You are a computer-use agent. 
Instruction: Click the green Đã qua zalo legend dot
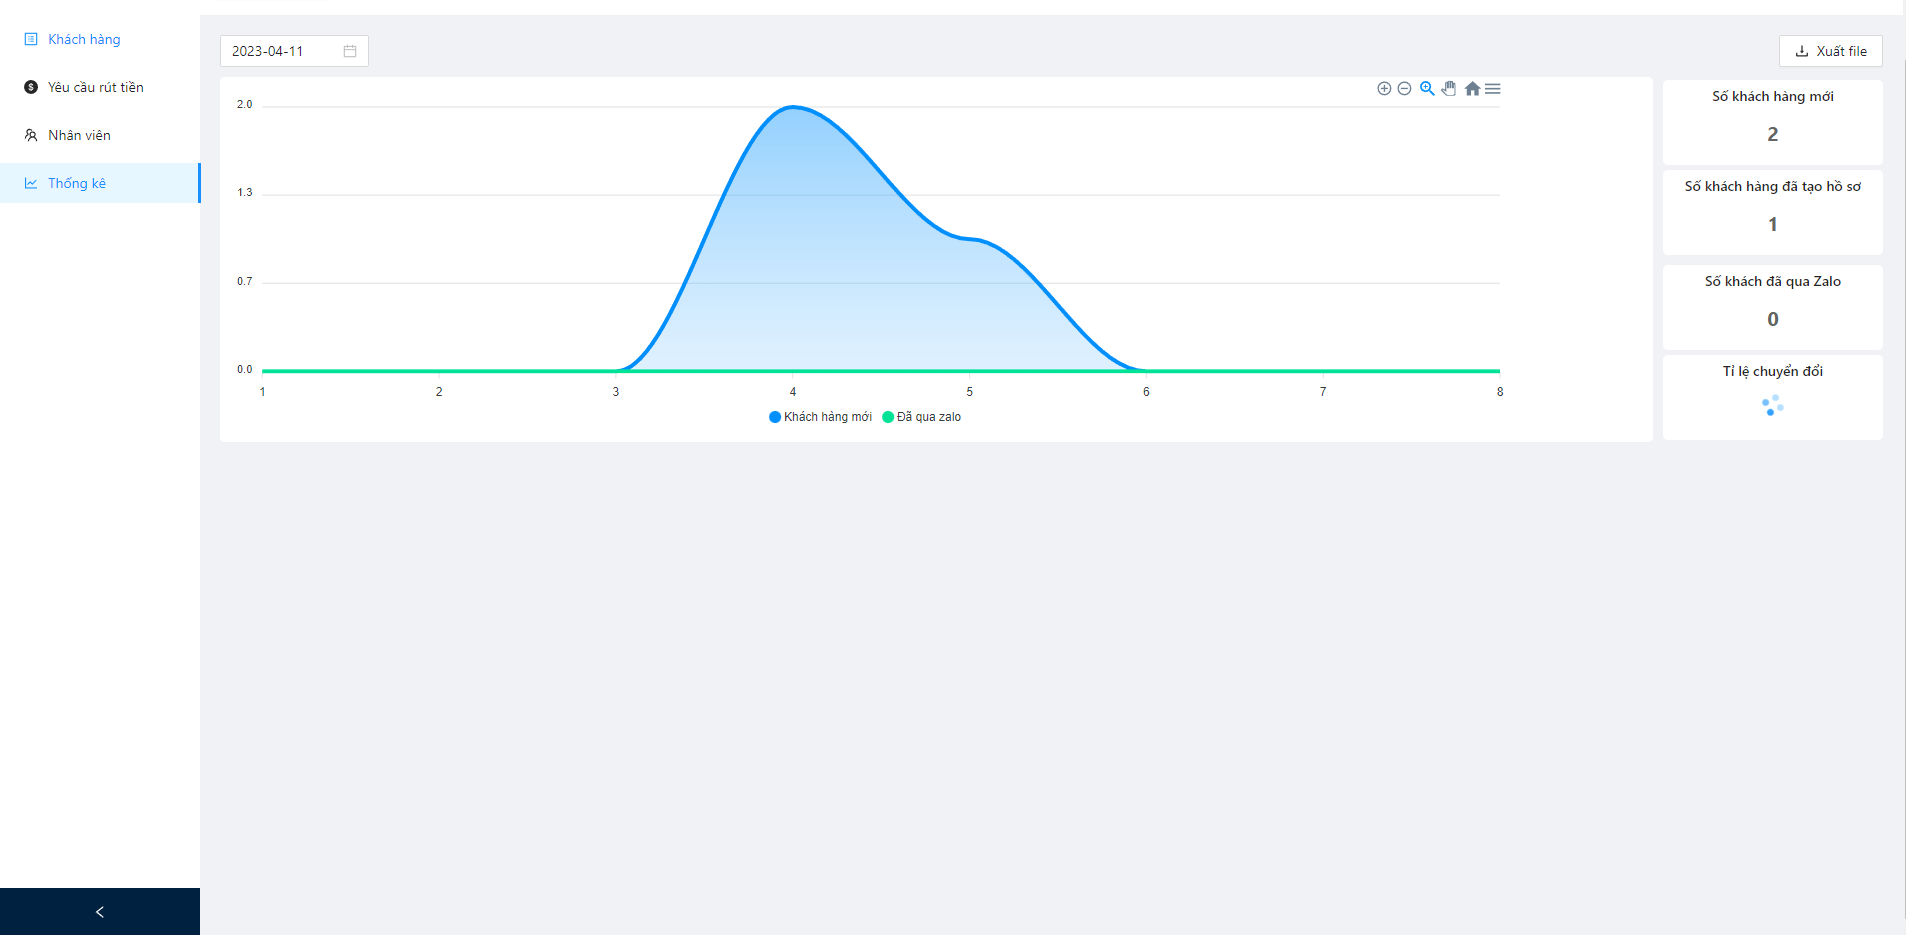click(888, 417)
